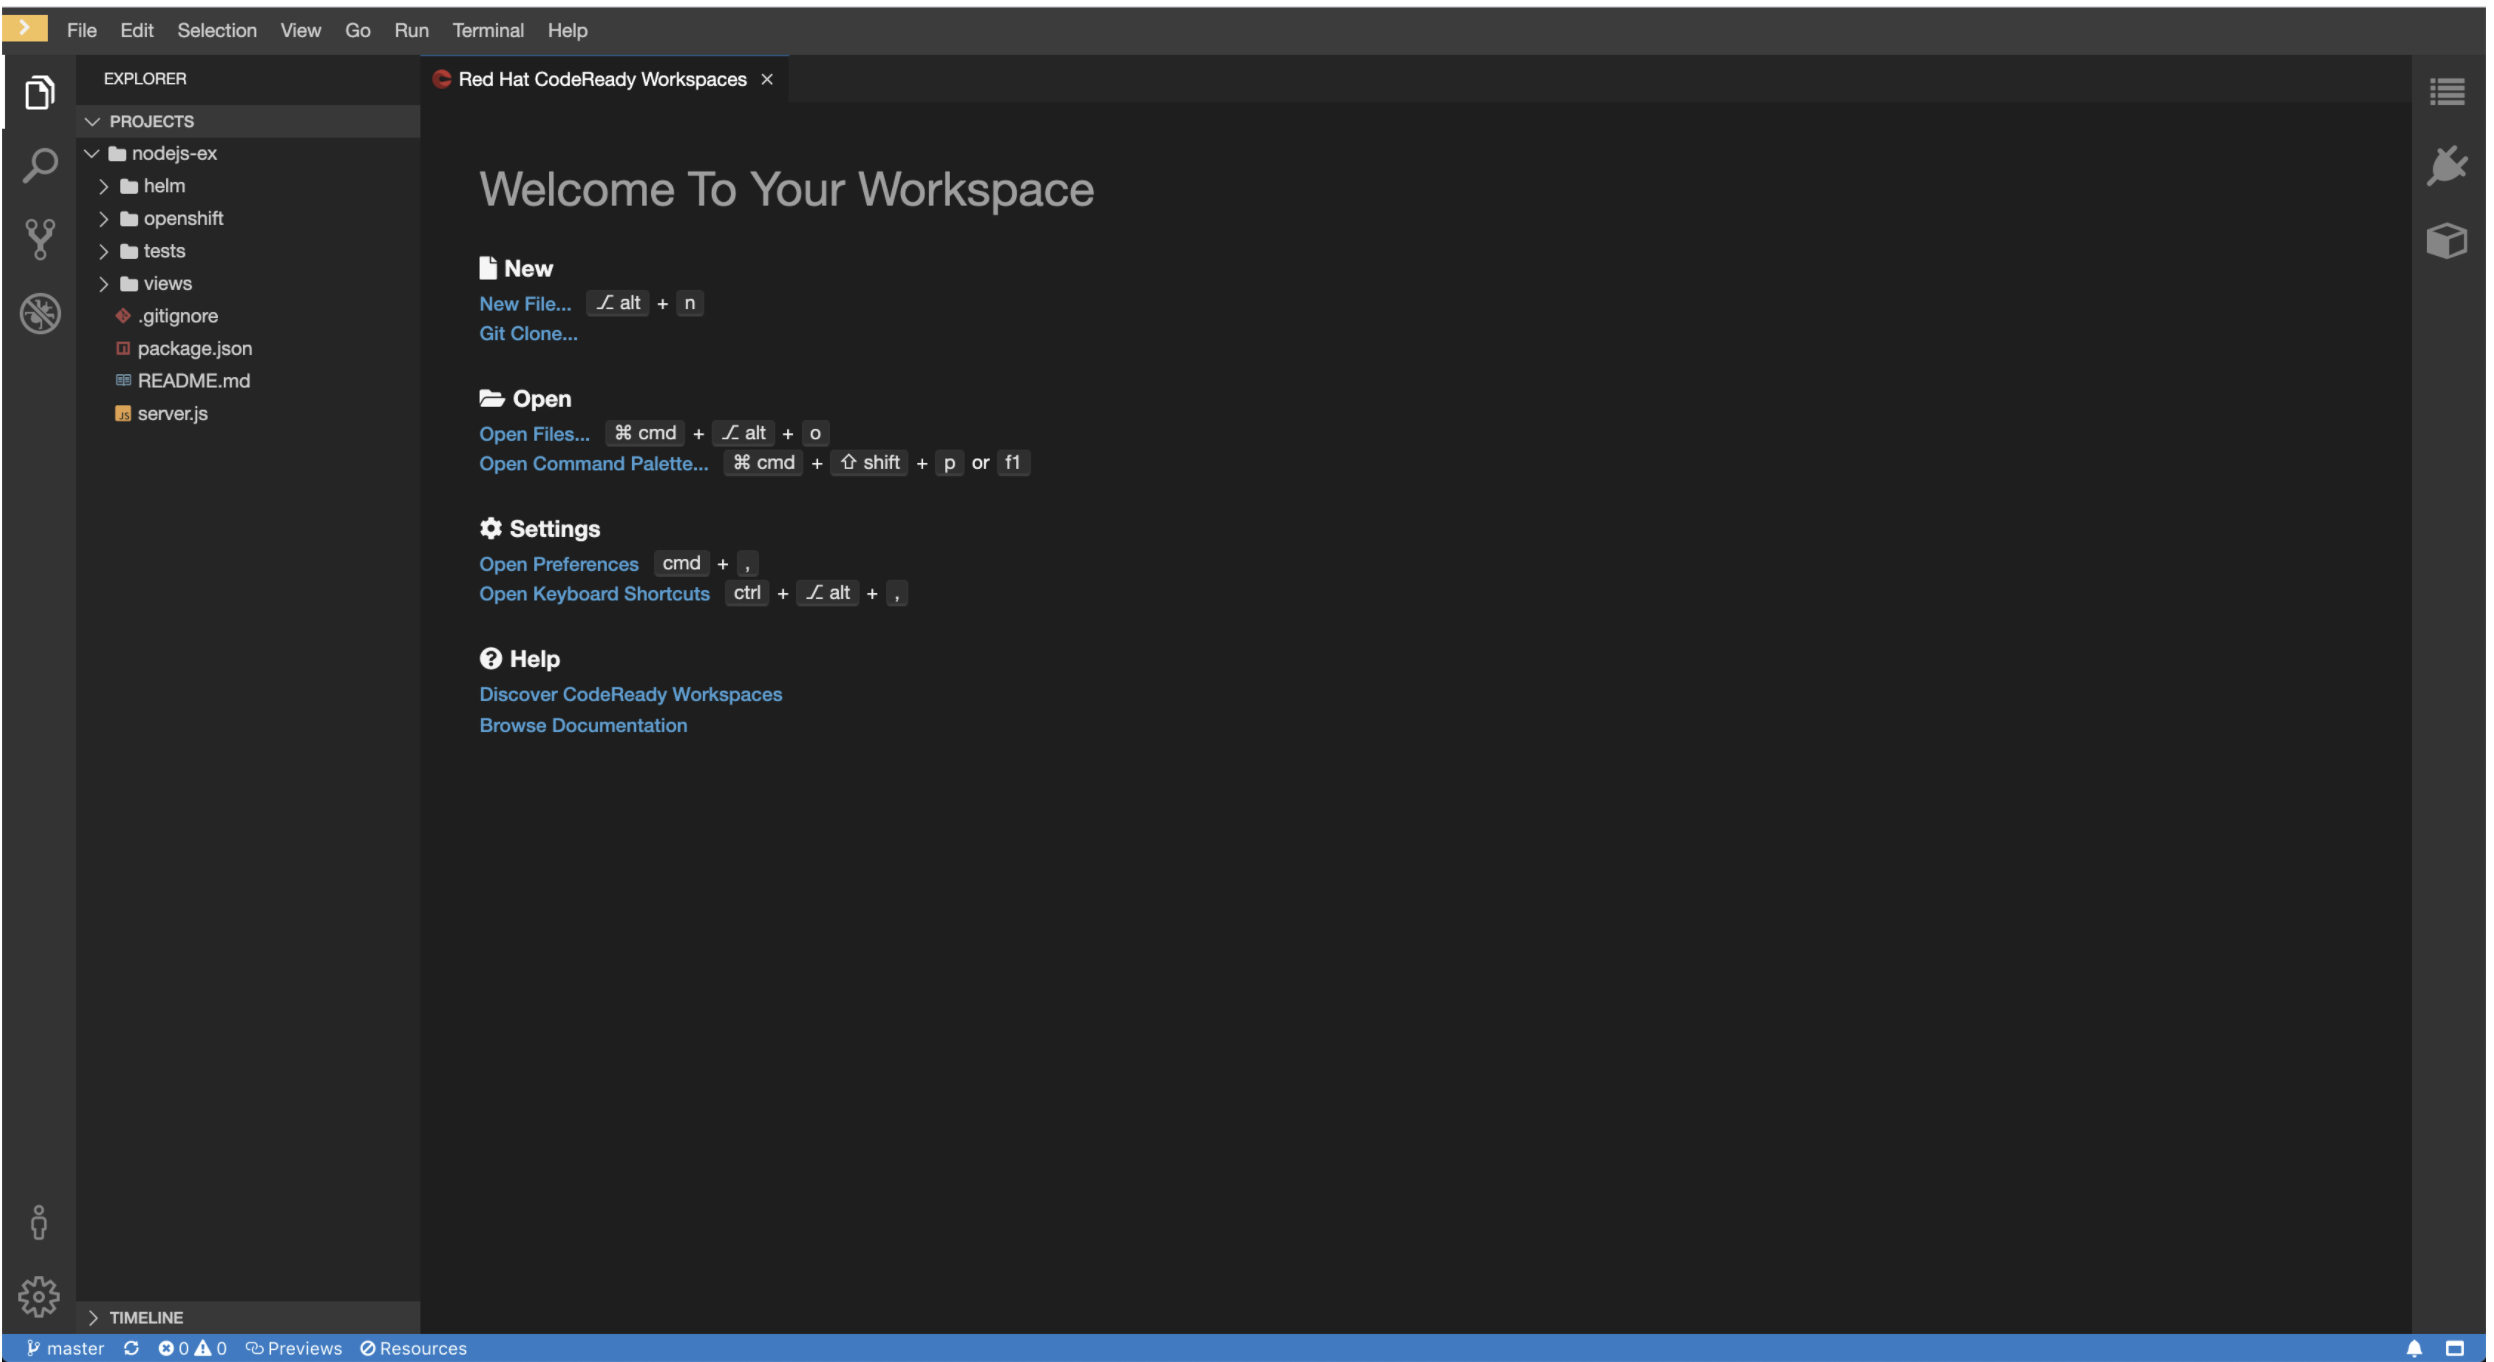Open the README.md file
Screen dimensions: 2494x1362
194,381
